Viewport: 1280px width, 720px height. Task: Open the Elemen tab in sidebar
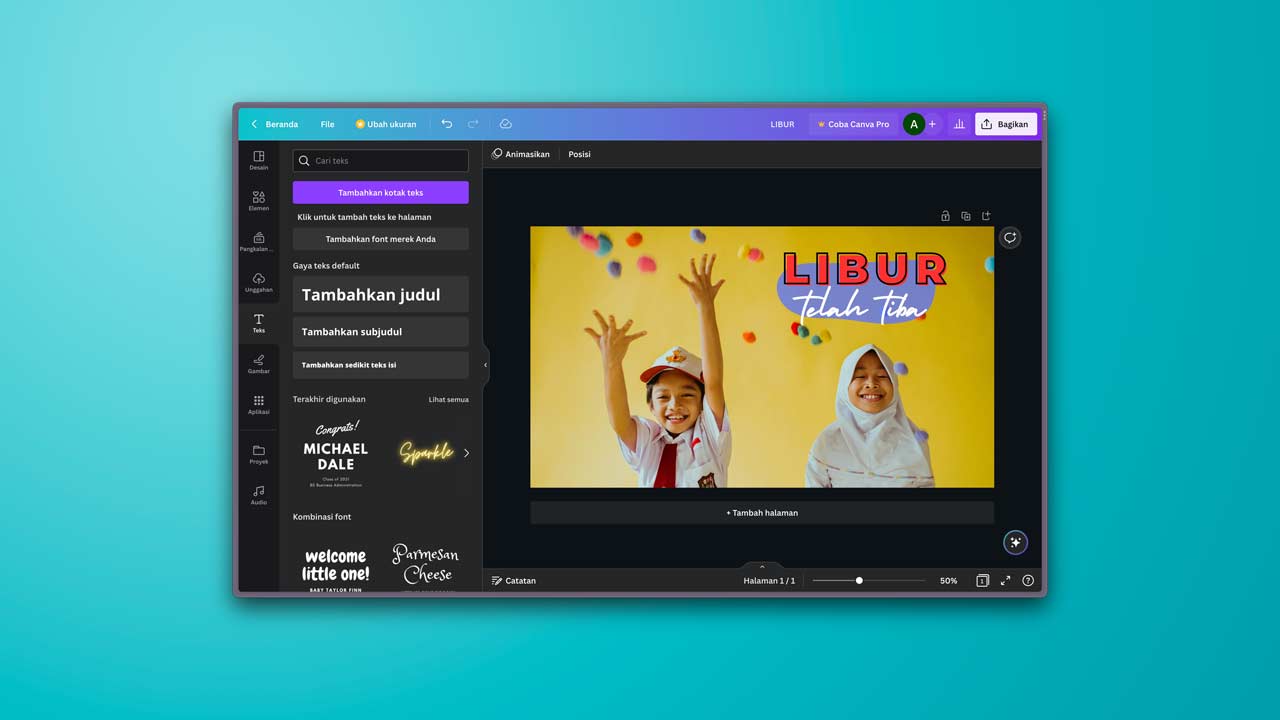coord(259,201)
